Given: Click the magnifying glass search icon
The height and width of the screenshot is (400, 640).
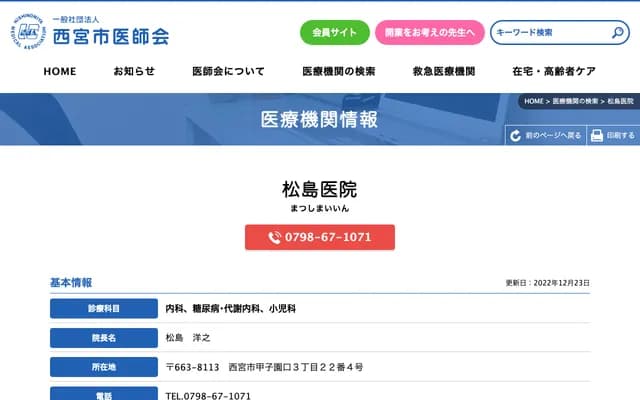Looking at the screenshot, I should 618,33.
